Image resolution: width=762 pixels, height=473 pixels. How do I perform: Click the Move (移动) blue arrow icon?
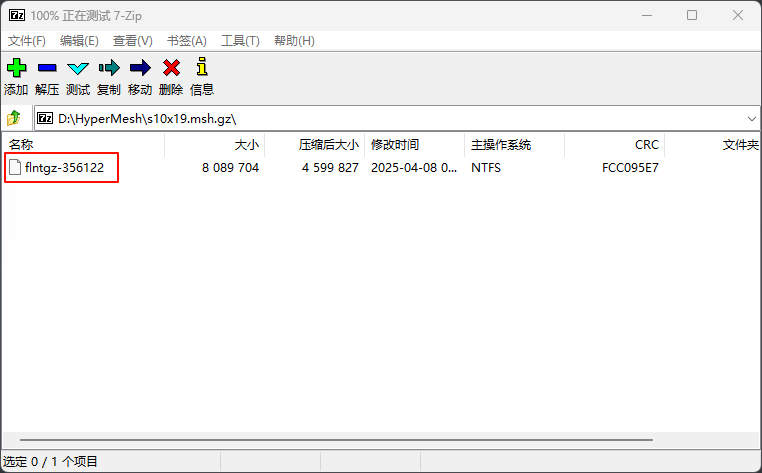(x=140, y=68)
